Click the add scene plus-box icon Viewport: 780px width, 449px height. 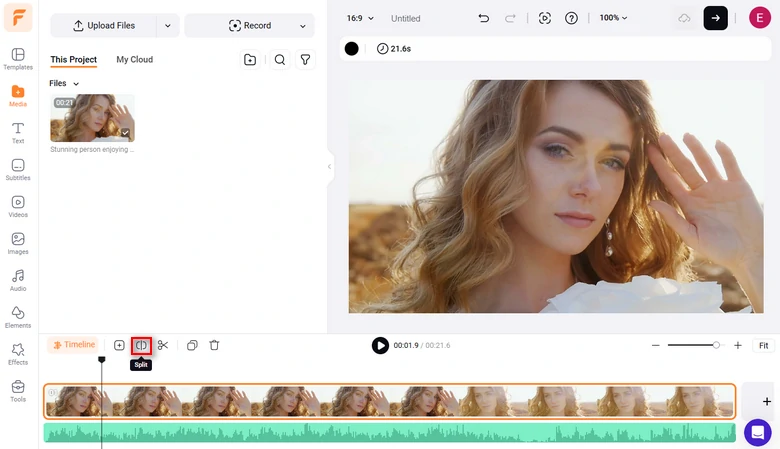pos(119,345)
